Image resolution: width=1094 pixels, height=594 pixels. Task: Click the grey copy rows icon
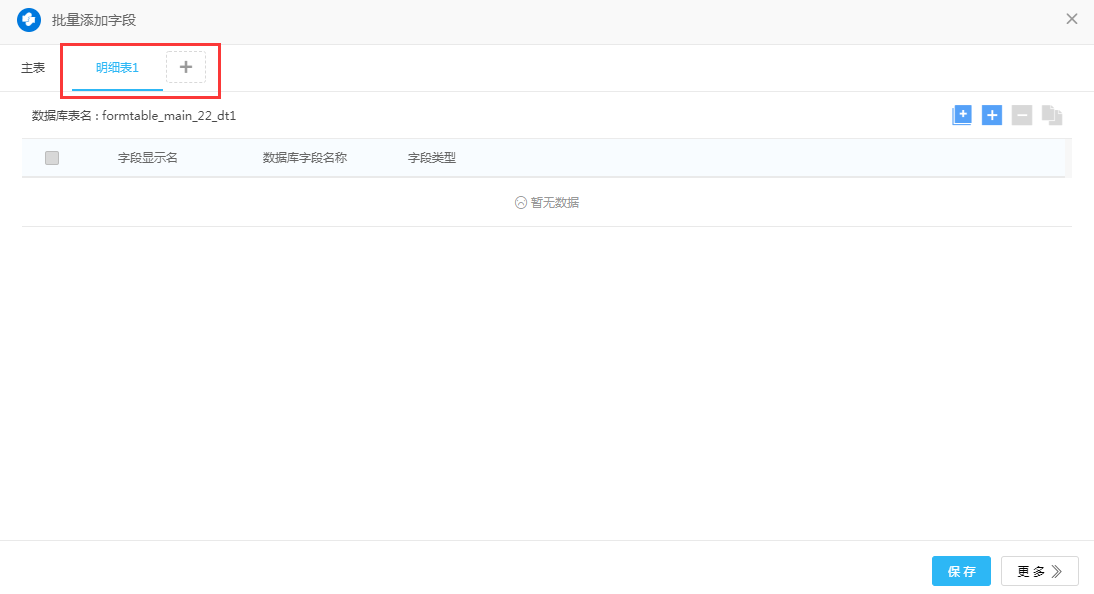pyautogui.click(x=1051, y=115)
